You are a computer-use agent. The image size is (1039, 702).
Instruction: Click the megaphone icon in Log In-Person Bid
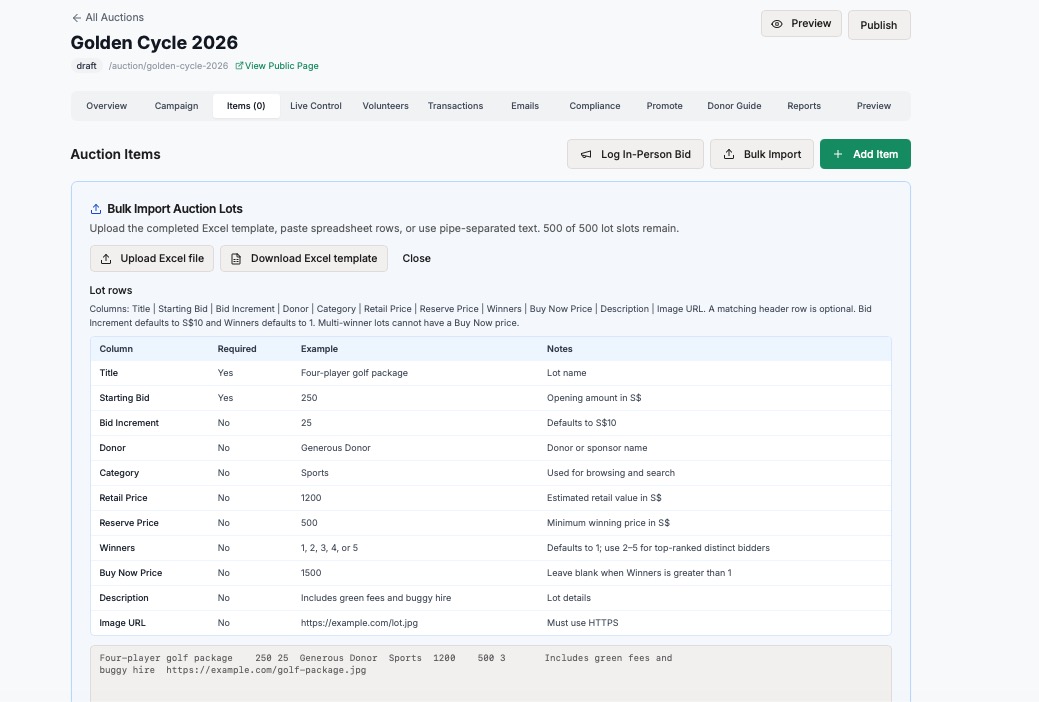(586, 154)
